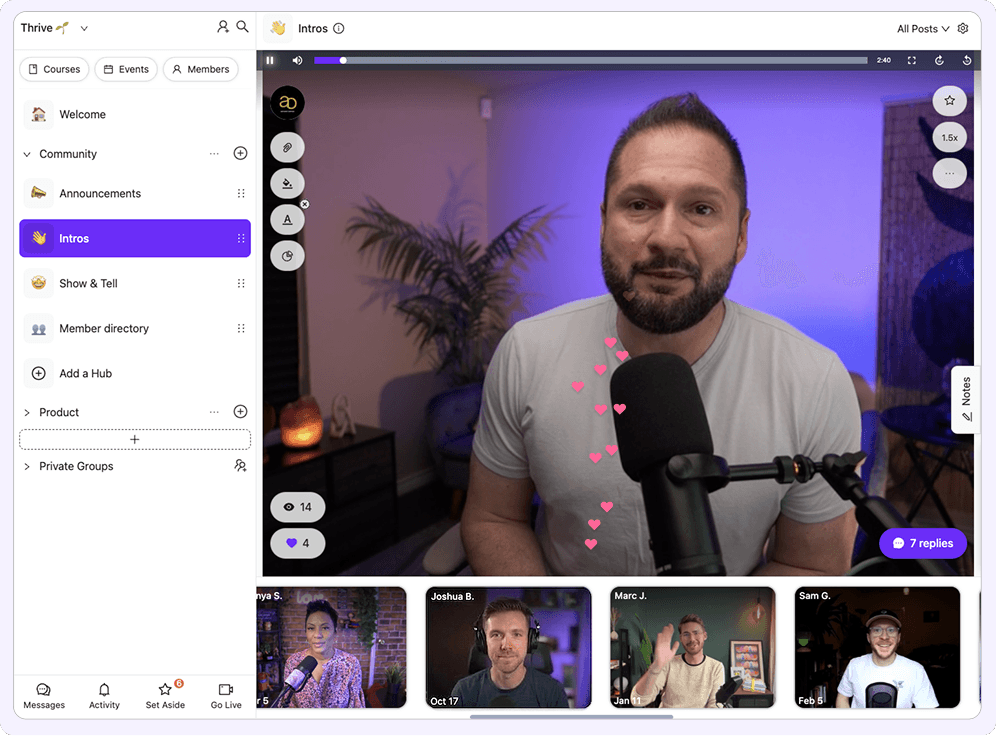The image size is (996, 736).
Task: Open the Announcements hub
Action: coord(135,193)
